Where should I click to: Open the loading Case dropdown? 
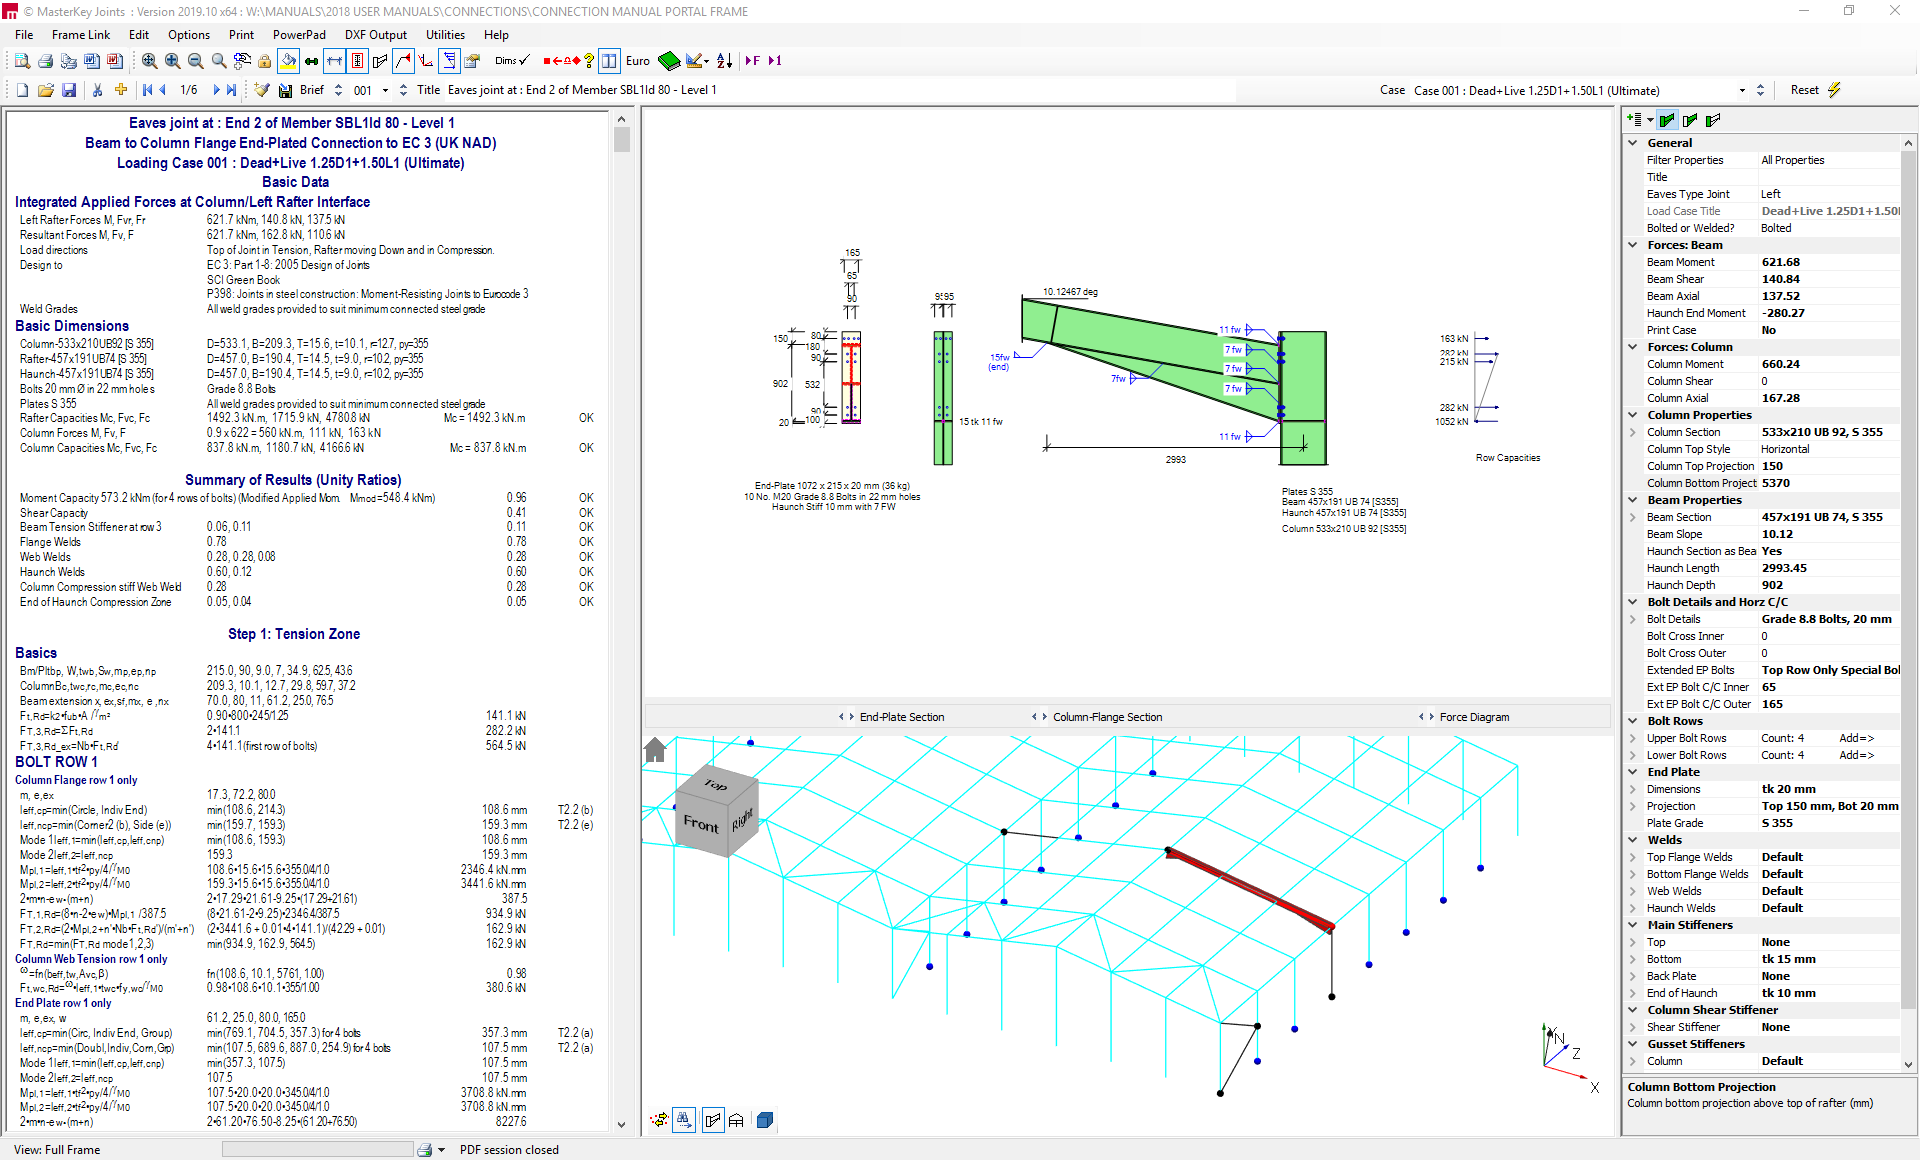(x=1742, y=90)
